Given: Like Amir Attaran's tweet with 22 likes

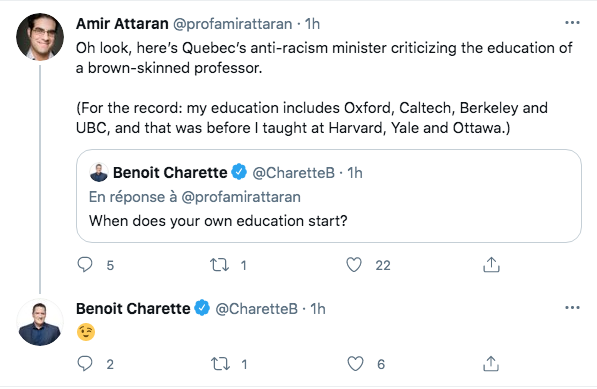Looking at the screenshot, I should 354,265.
